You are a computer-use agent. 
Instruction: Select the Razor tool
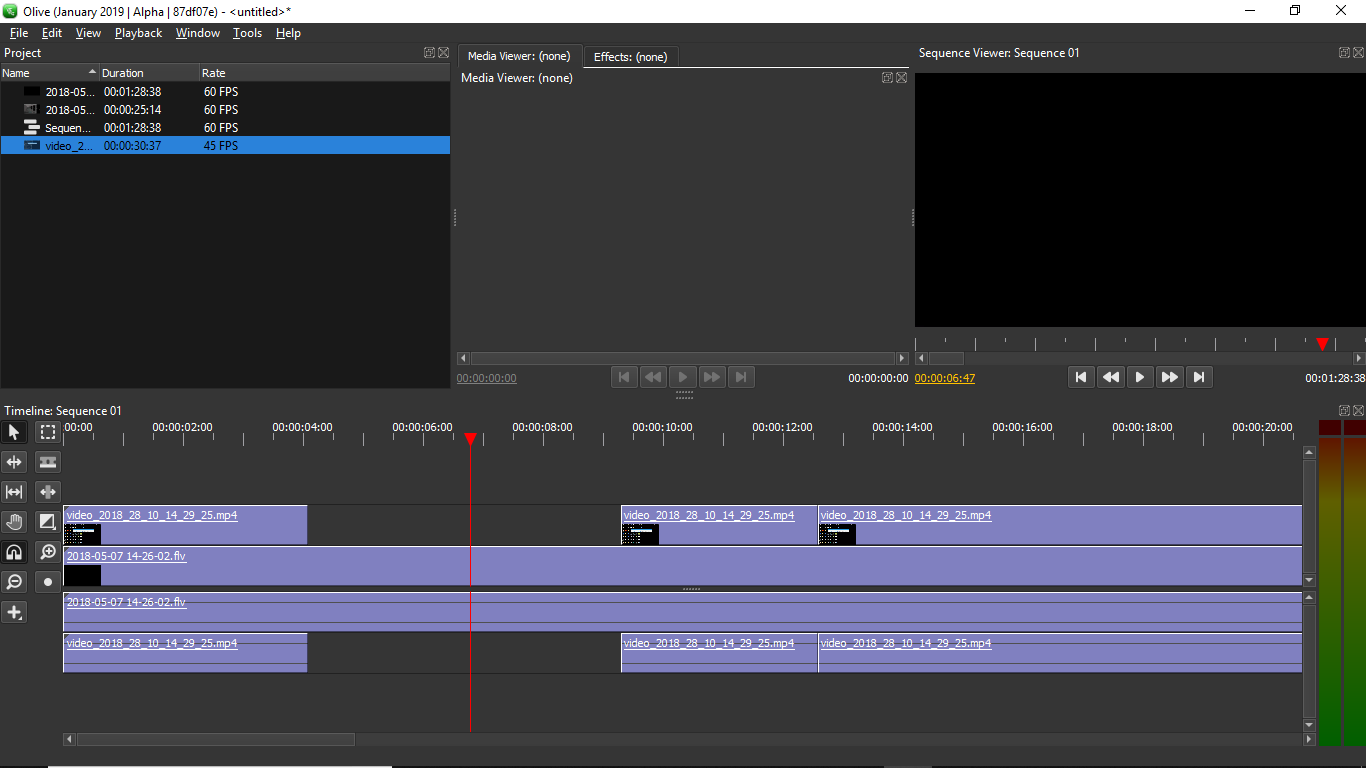48,462
